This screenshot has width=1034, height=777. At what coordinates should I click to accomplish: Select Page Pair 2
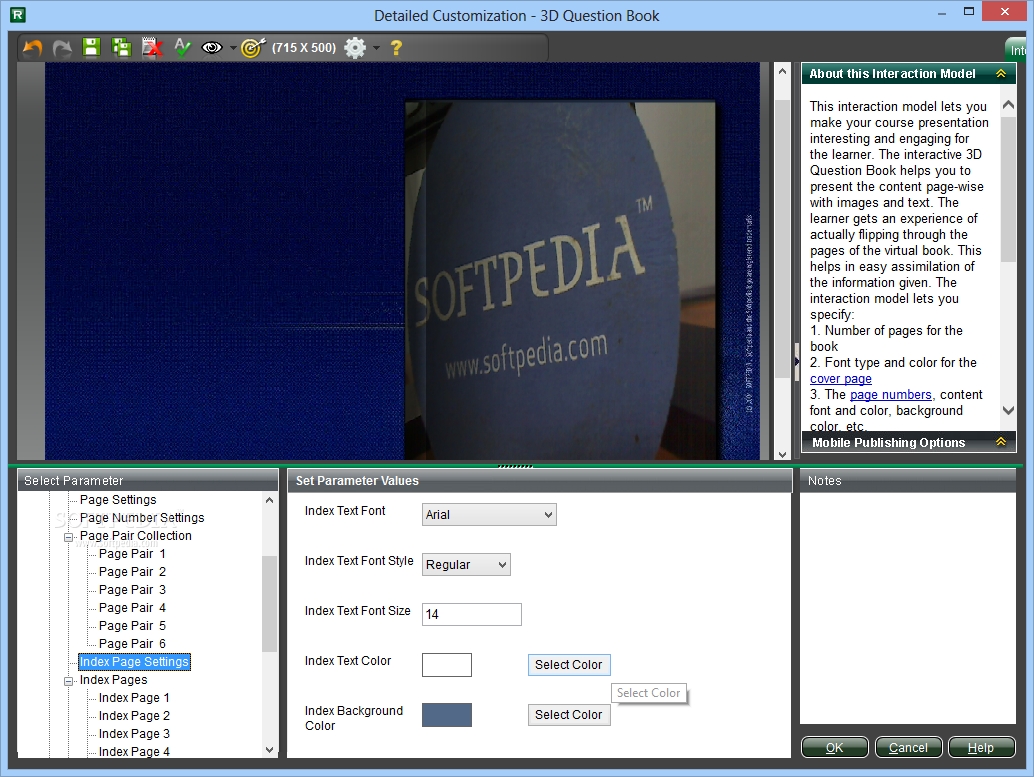[x=132, y=572]
